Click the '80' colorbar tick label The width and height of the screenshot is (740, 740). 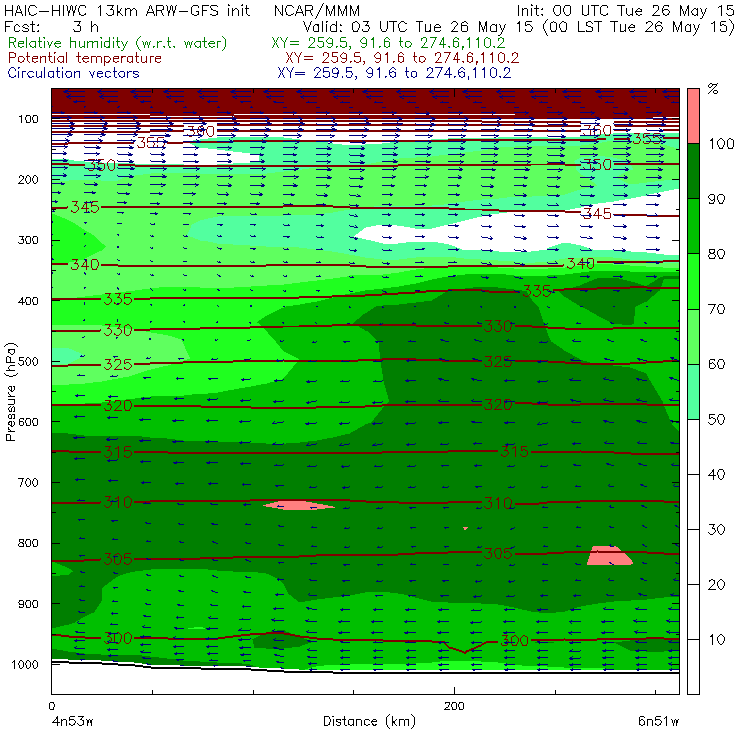[716, 254]
